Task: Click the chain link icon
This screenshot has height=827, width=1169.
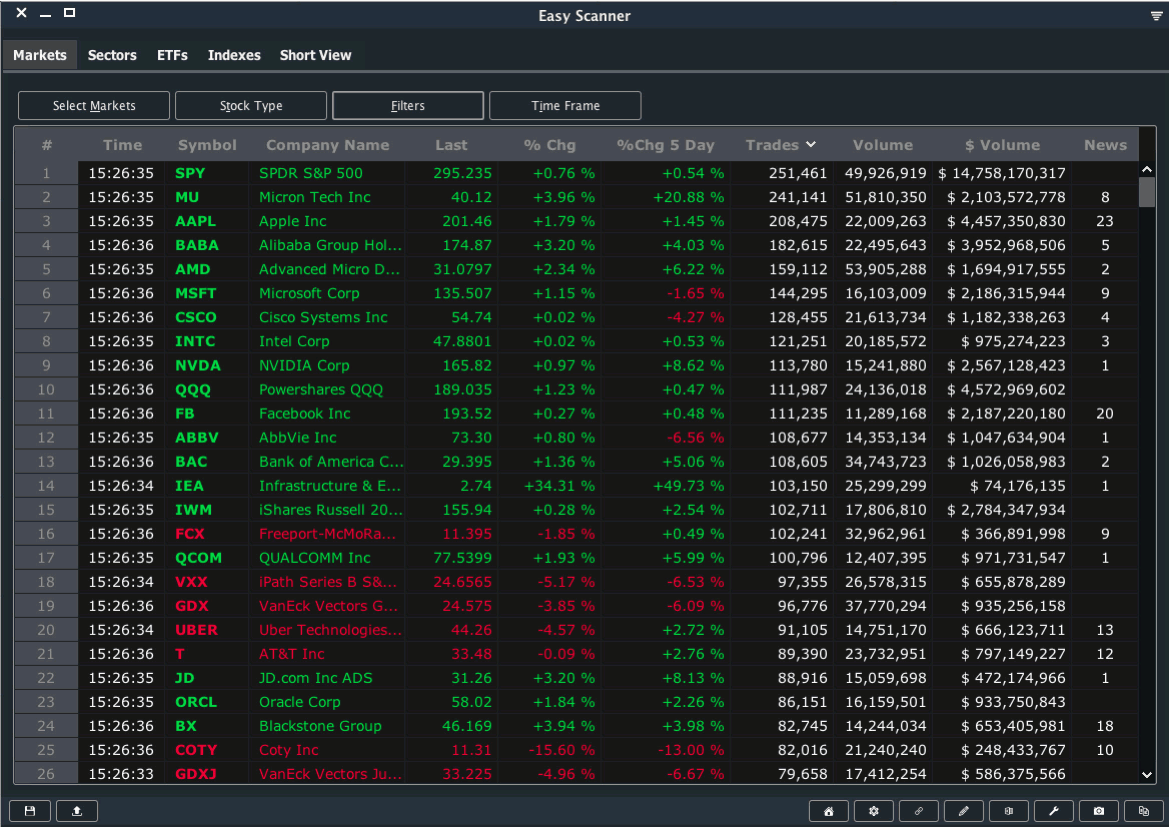Action: pos(919,811)
